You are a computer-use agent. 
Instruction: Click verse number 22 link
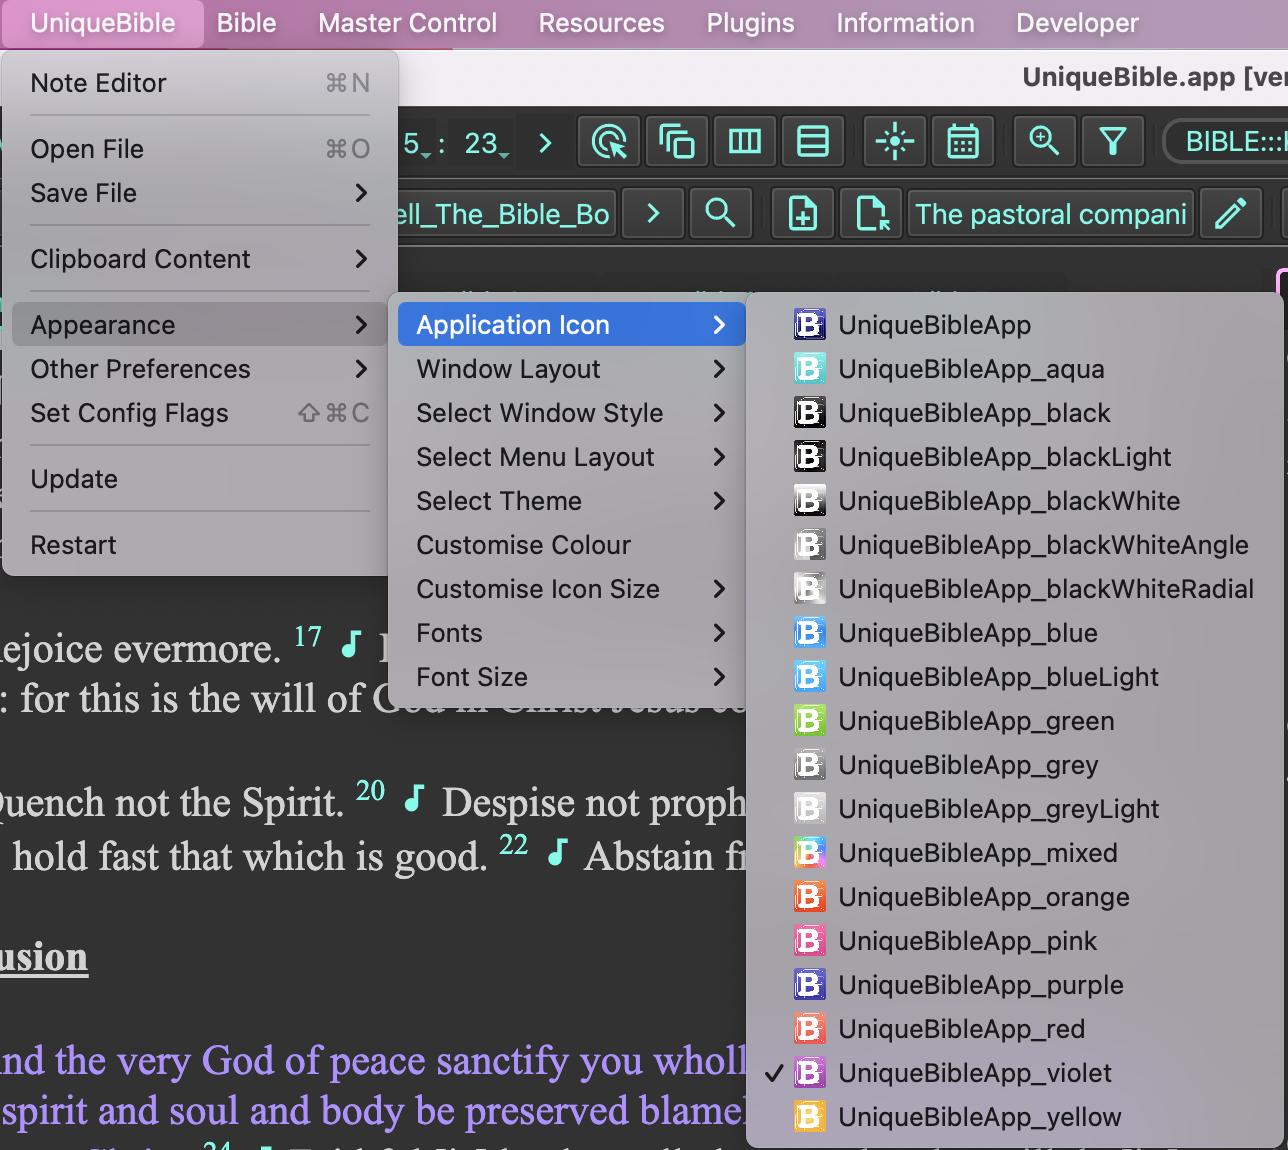click(x=513, y=844)
